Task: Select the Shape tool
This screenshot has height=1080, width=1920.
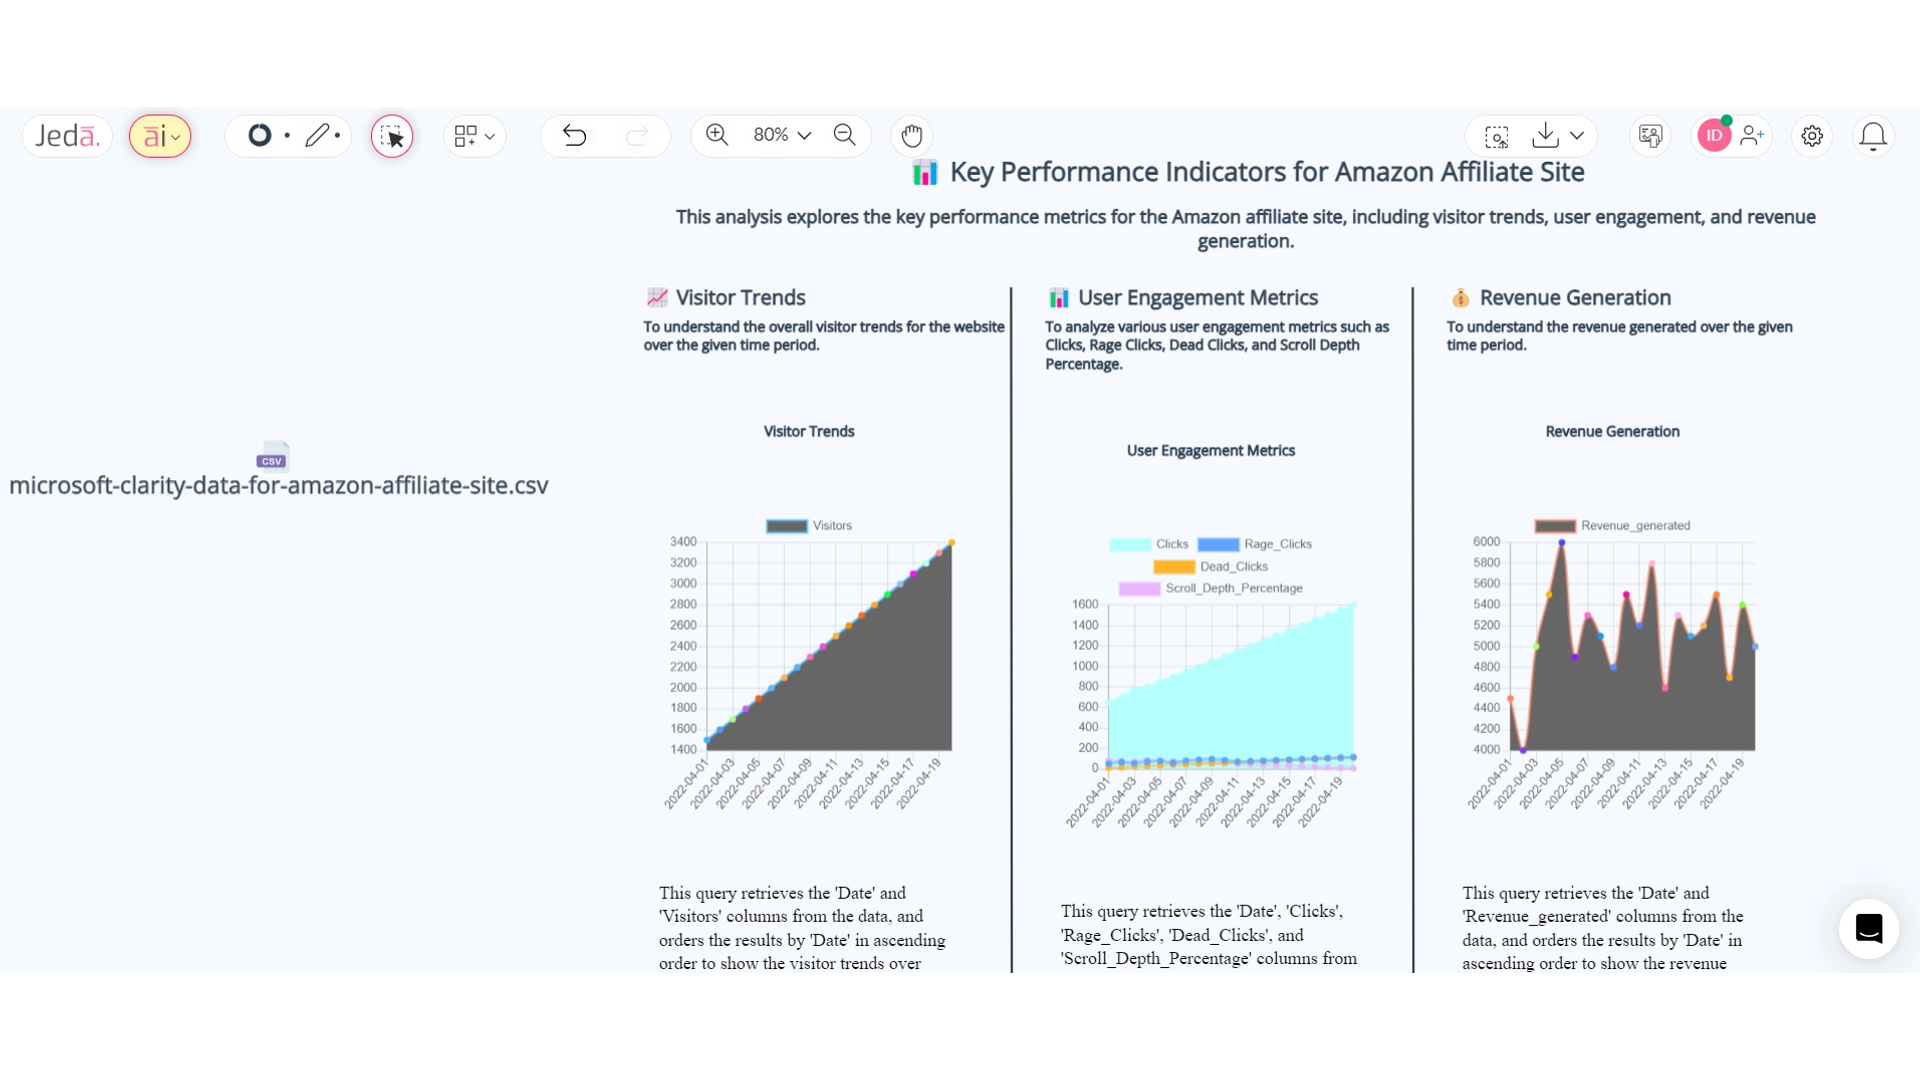Action: (260, 136)
